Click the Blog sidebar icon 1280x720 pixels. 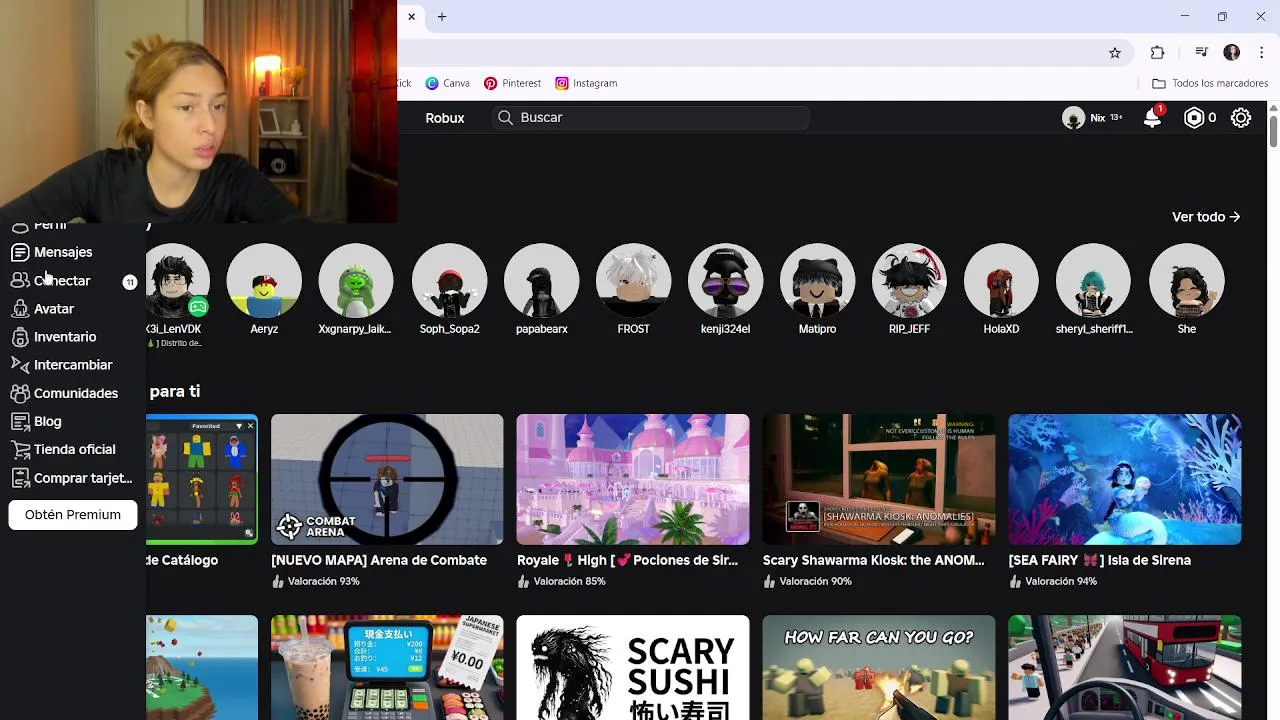[x=19, y=422]
